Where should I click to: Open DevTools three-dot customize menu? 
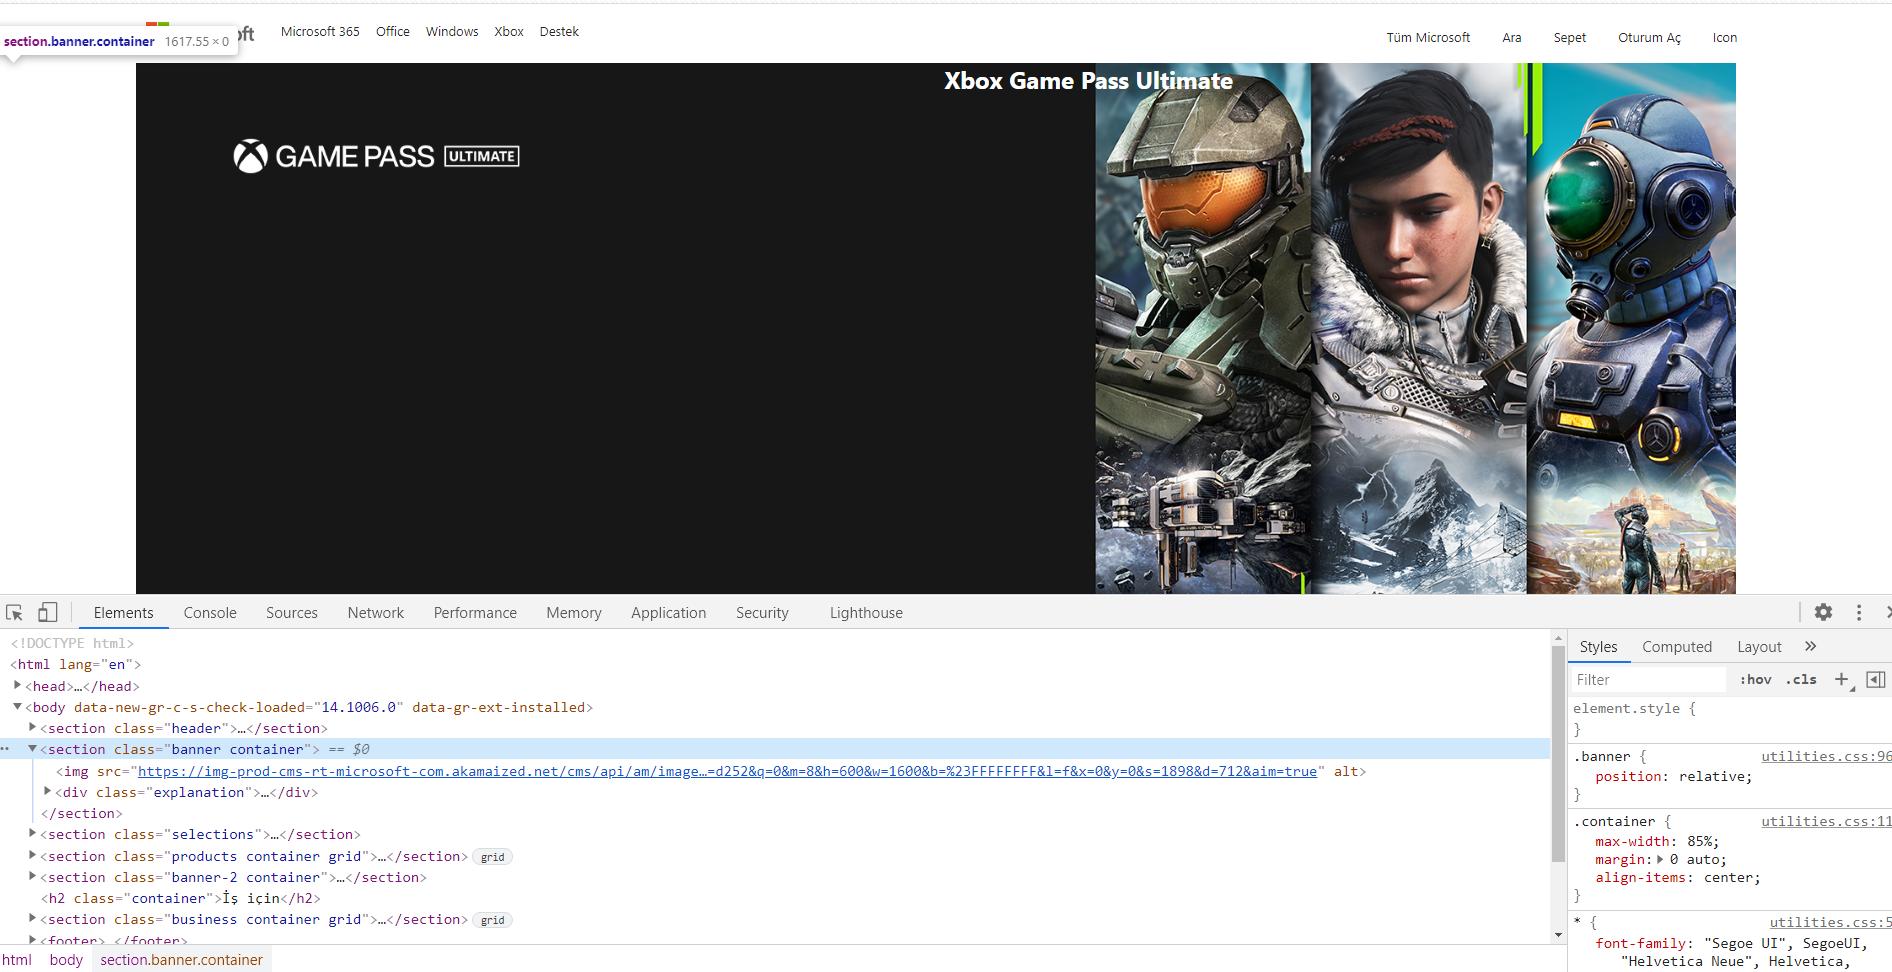(x=1859, y=612)
